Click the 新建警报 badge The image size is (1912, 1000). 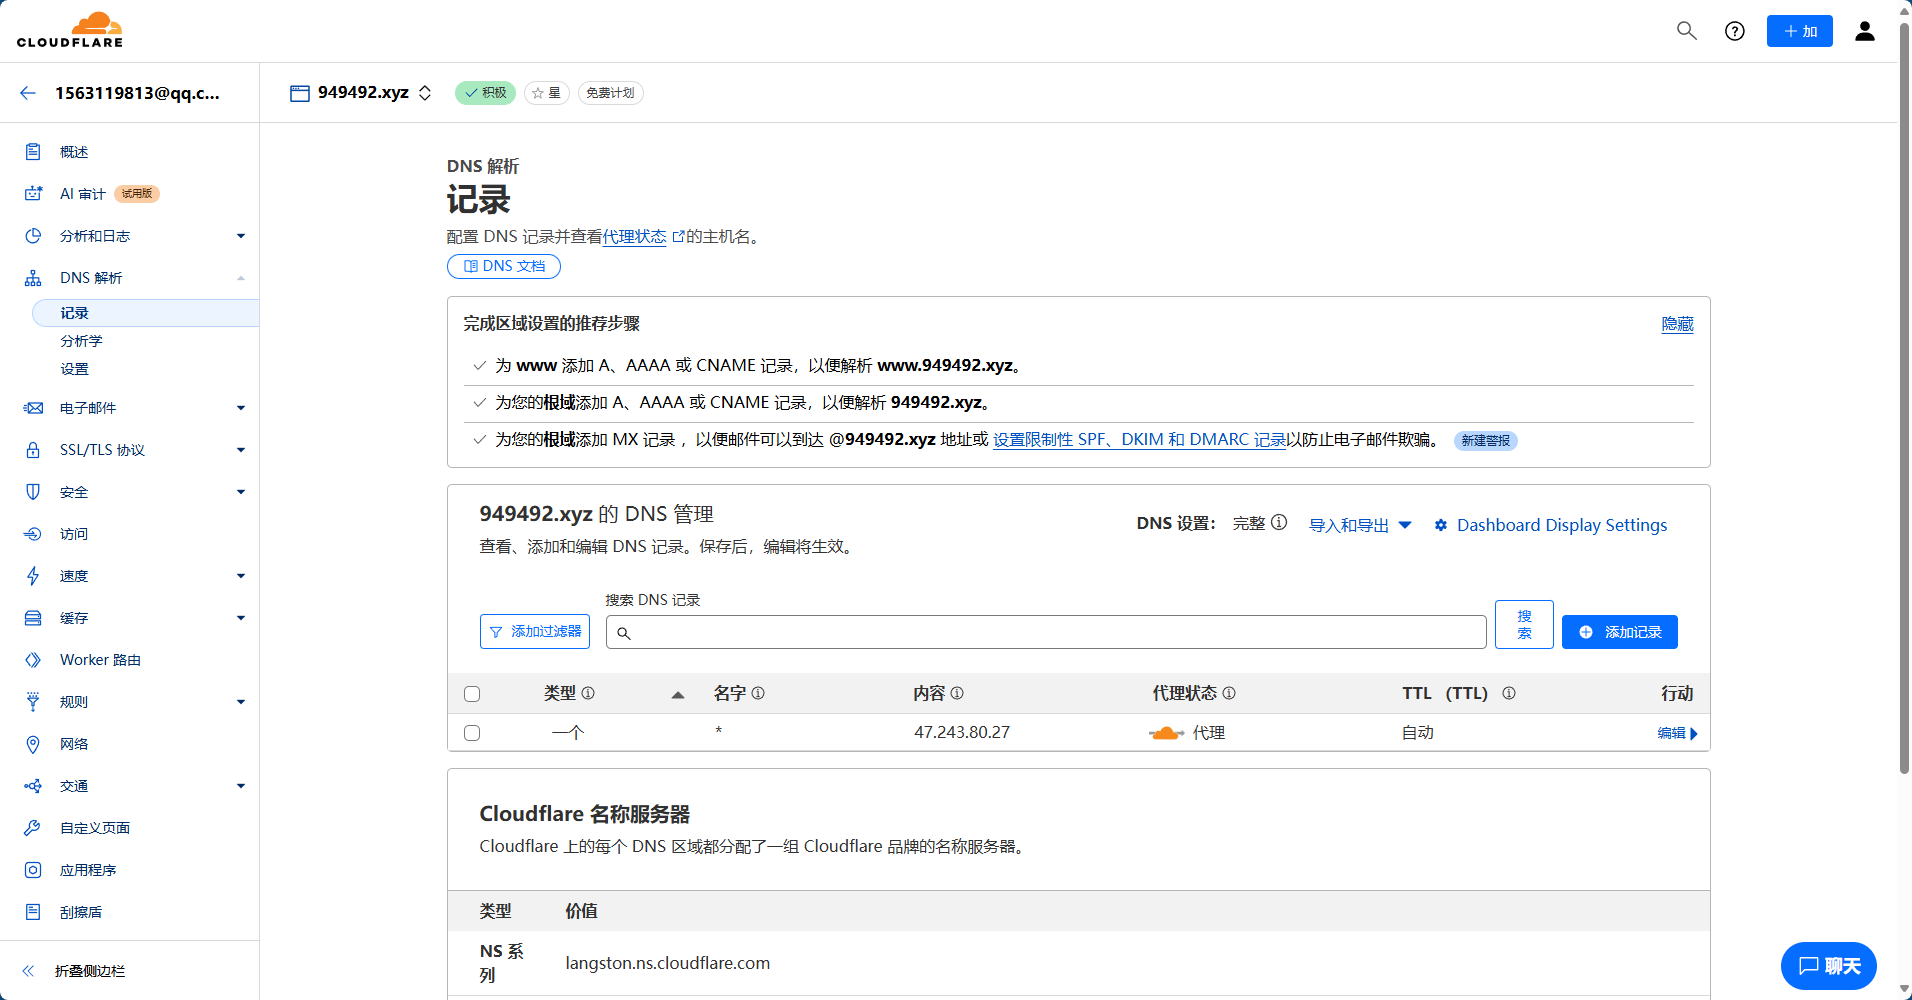[x=1486, y=441]
